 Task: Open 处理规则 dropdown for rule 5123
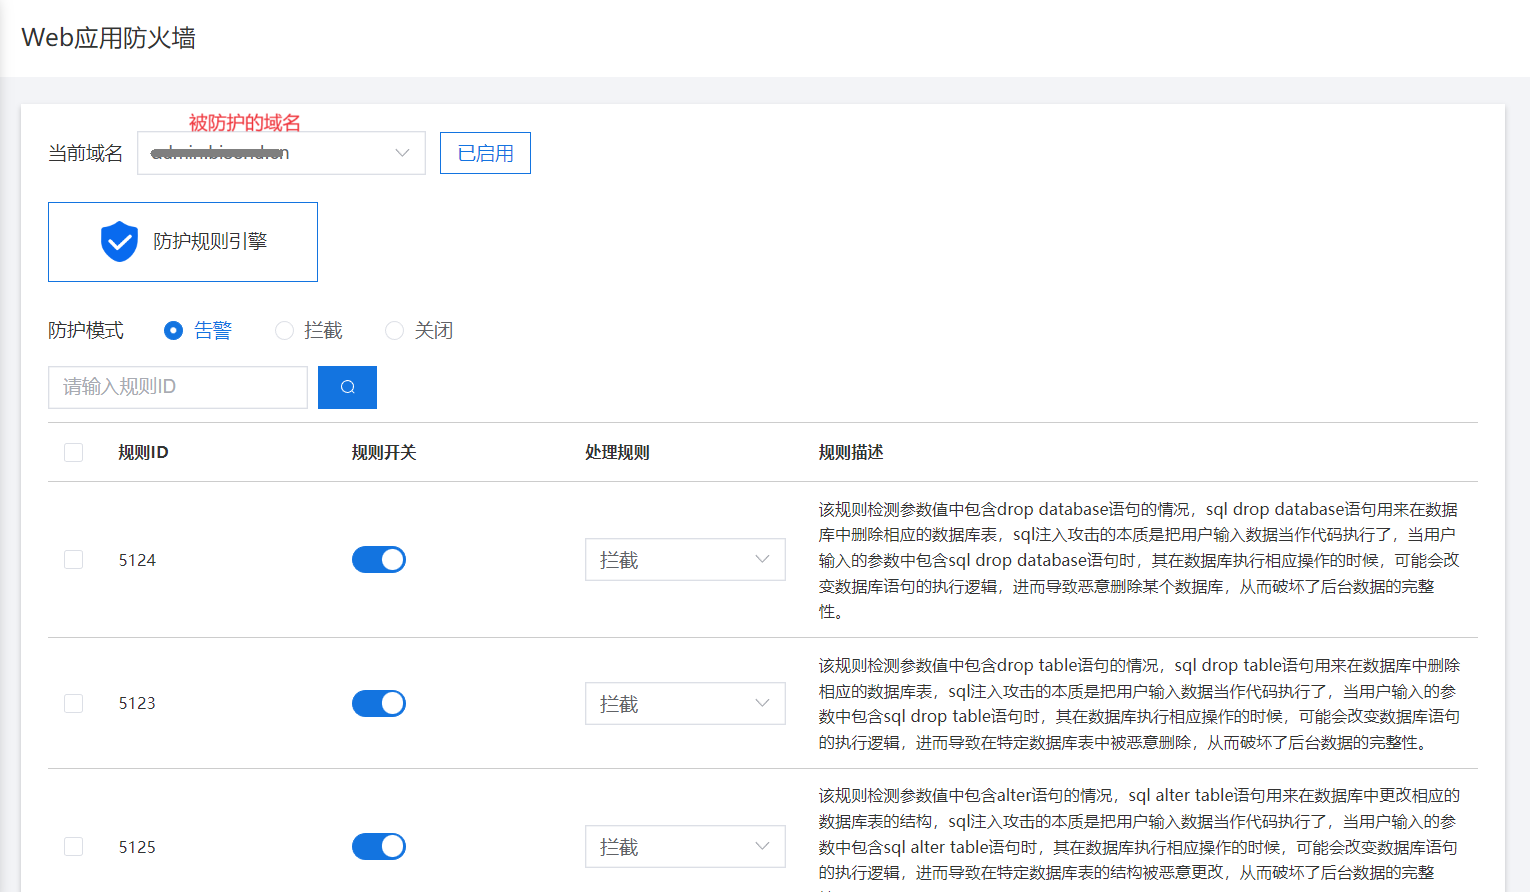[685, 704]
